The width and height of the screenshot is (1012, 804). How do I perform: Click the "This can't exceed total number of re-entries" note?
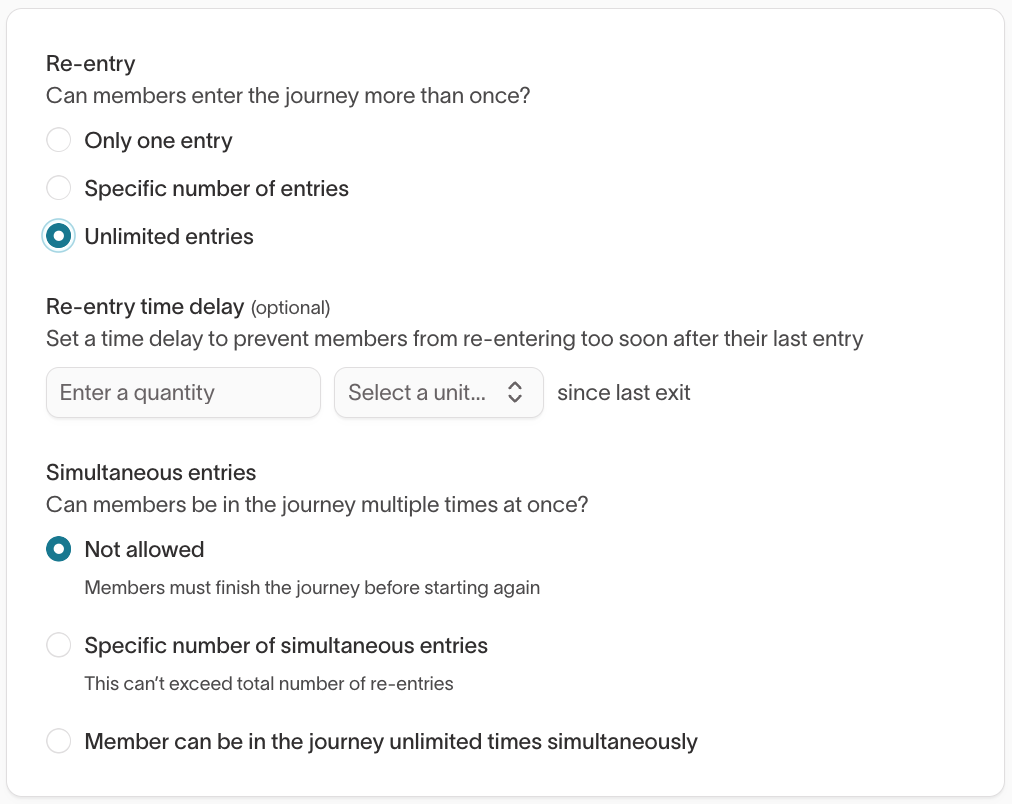(267, 683)
